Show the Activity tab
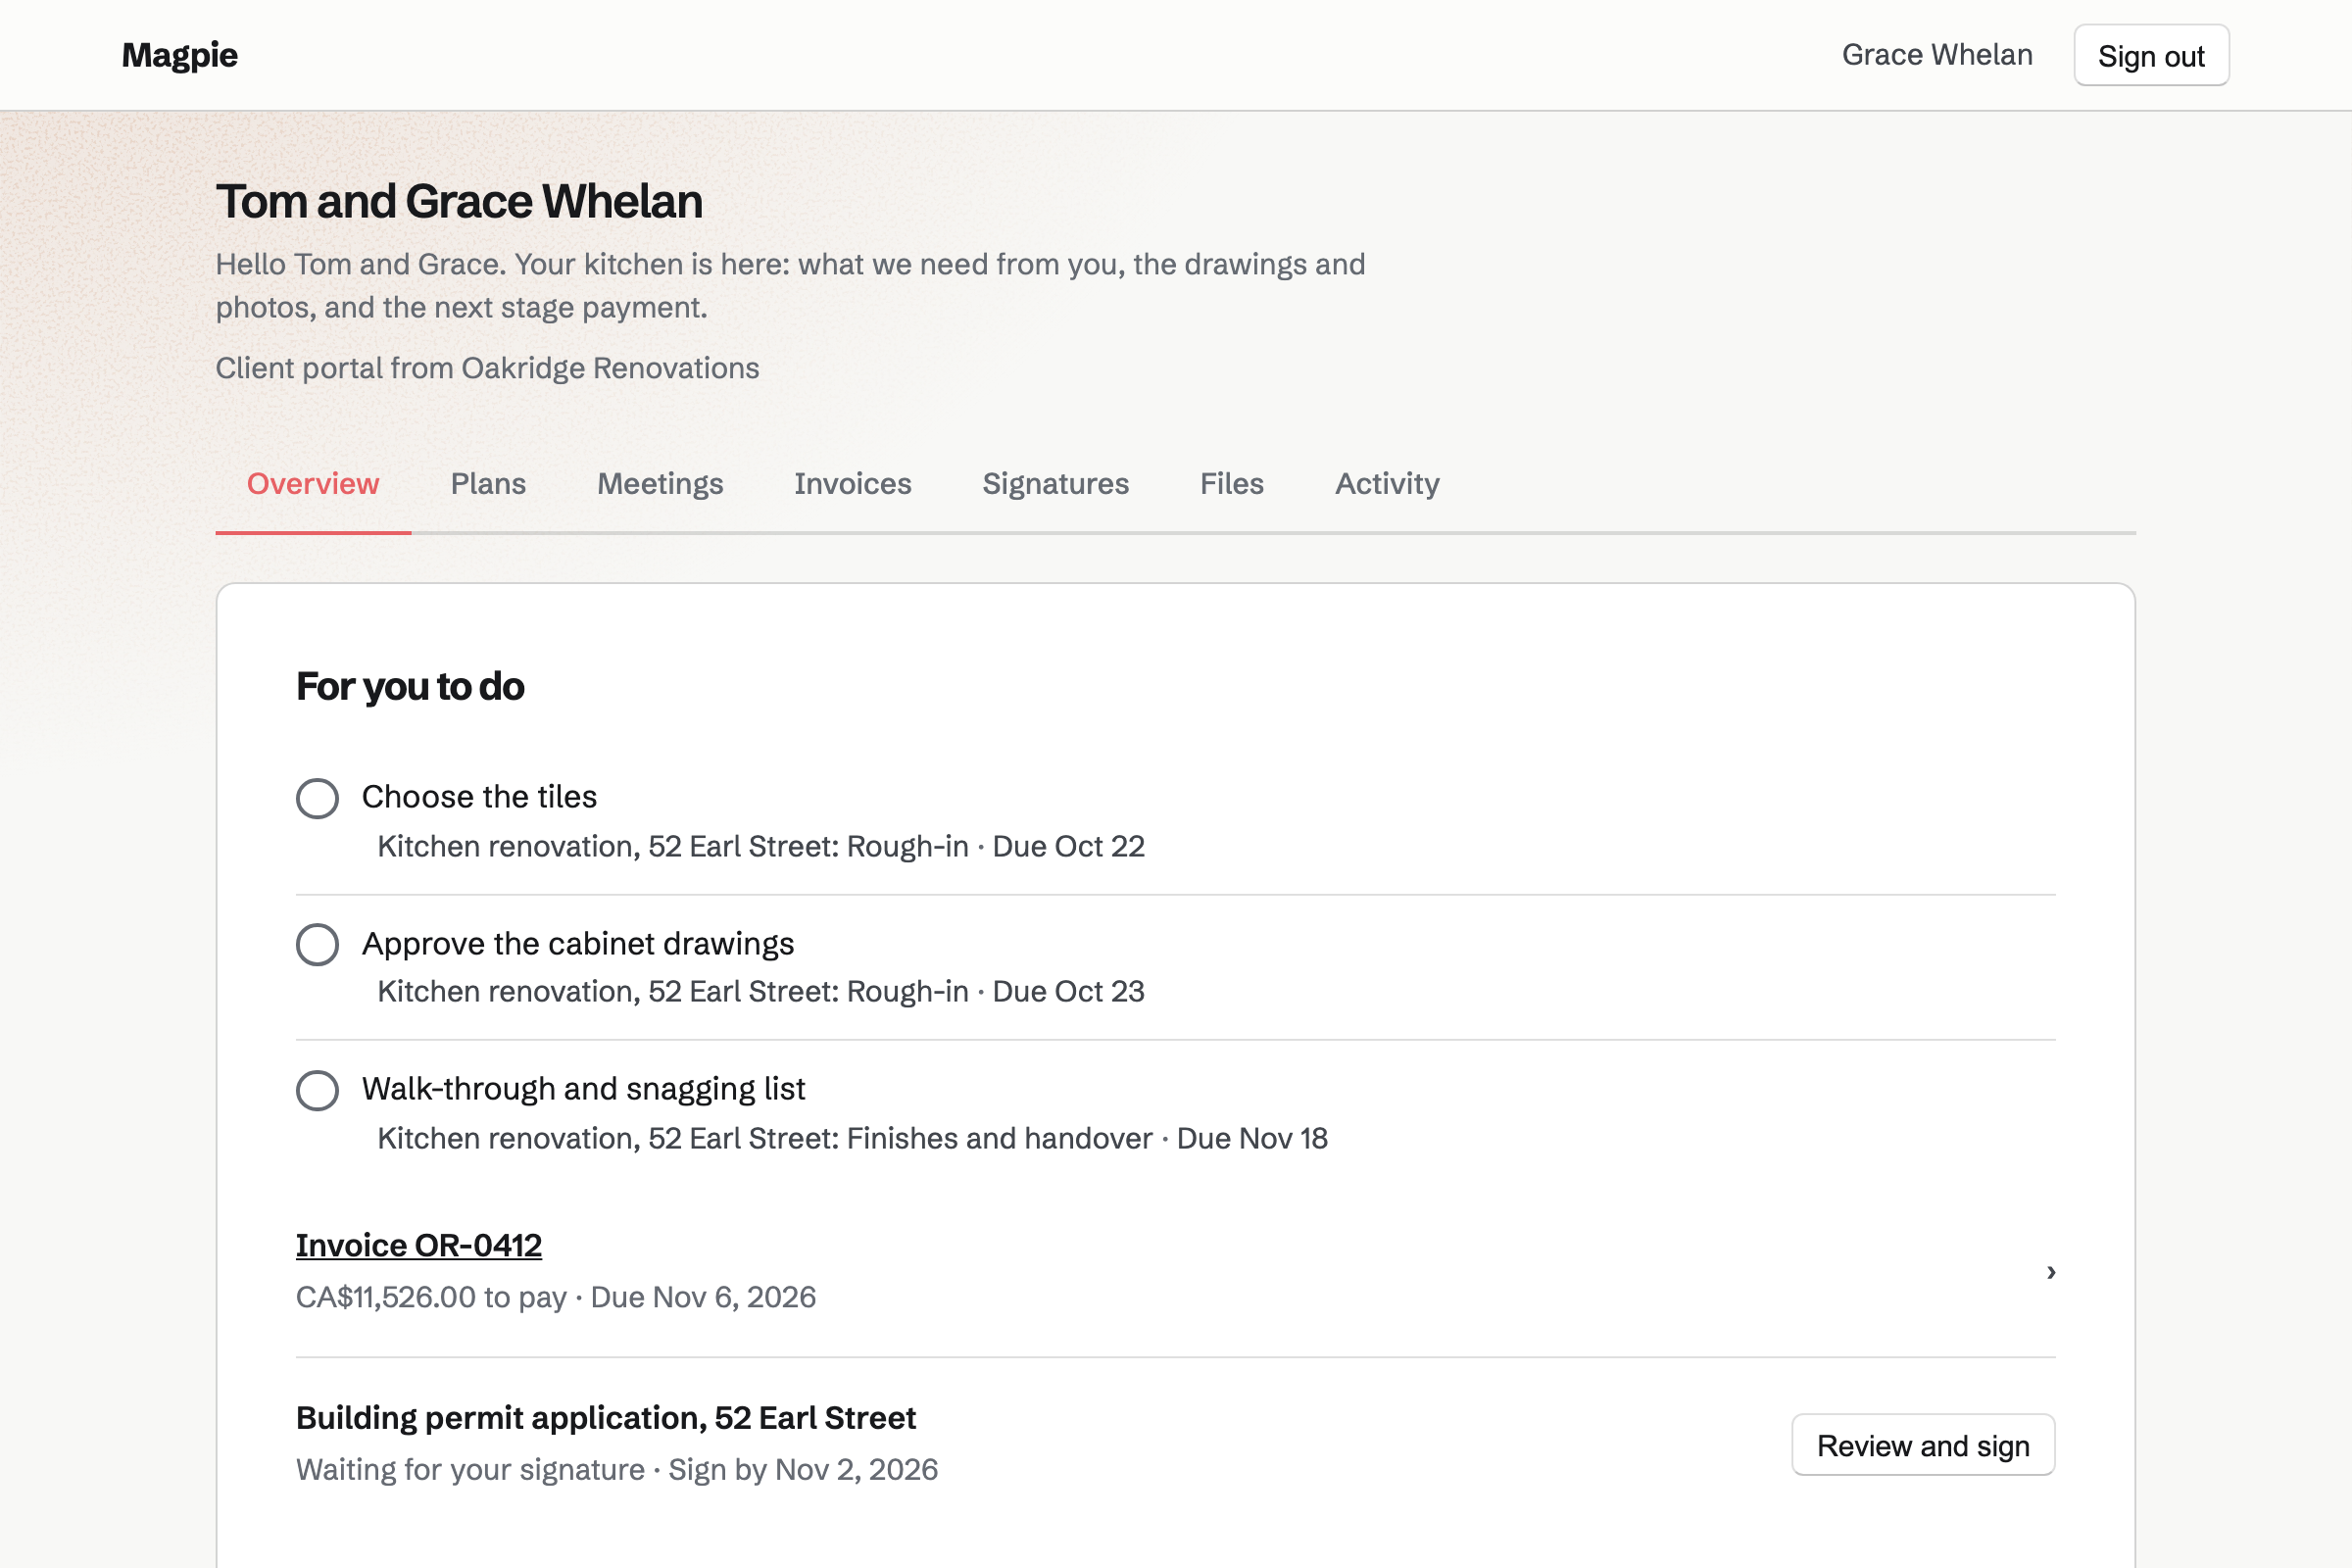This screenshot has width=2352, height=1568. click(x=1387, y=484)
